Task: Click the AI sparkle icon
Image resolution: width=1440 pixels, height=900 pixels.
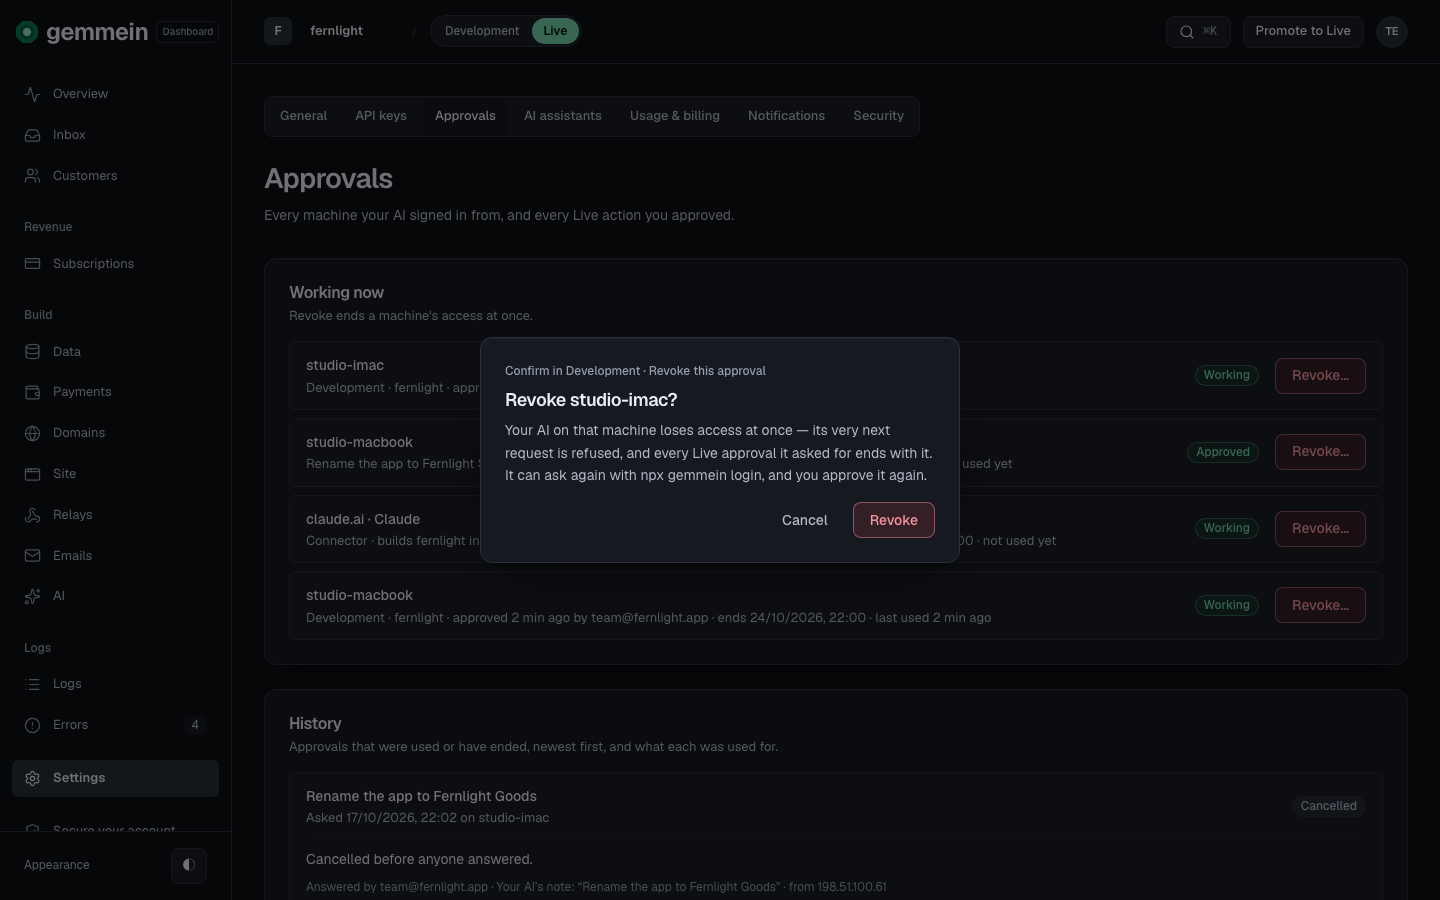Action: point(33,596)
